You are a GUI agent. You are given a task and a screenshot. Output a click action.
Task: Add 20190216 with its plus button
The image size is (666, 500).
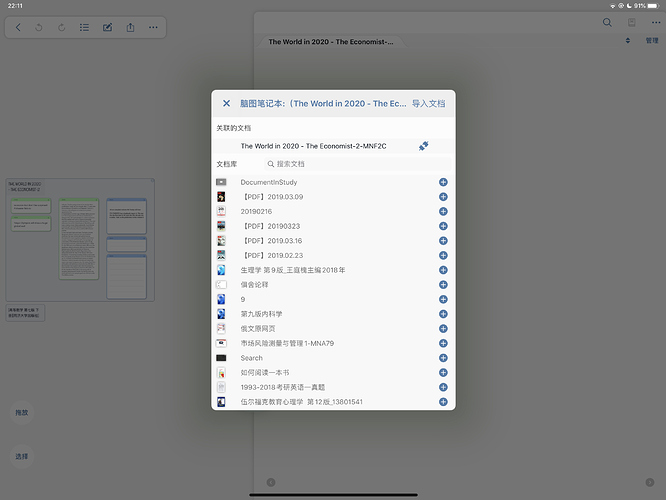coord(443,212)
